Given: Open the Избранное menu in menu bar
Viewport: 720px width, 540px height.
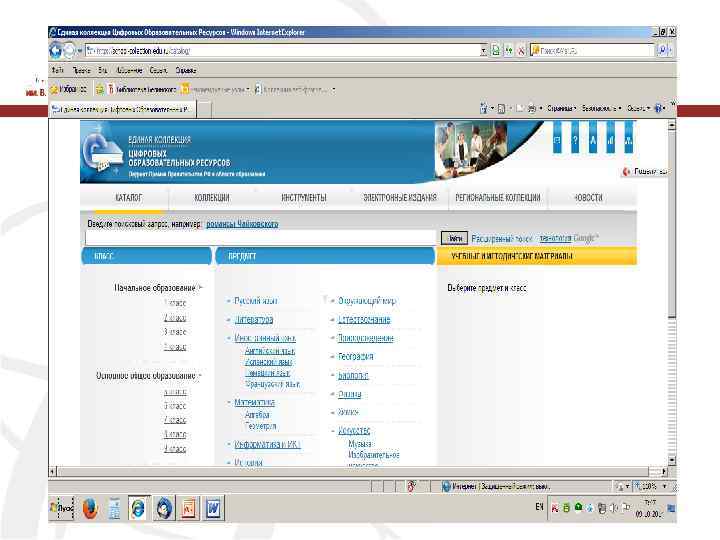Looking at the screenshot, I should click(x=129, y=70).
